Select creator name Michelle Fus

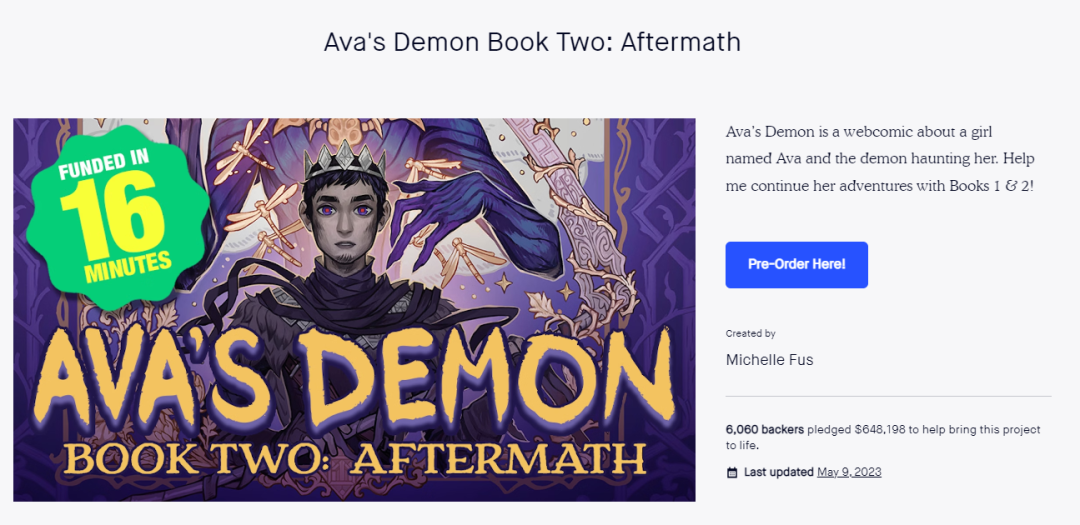tap(769, 360)
